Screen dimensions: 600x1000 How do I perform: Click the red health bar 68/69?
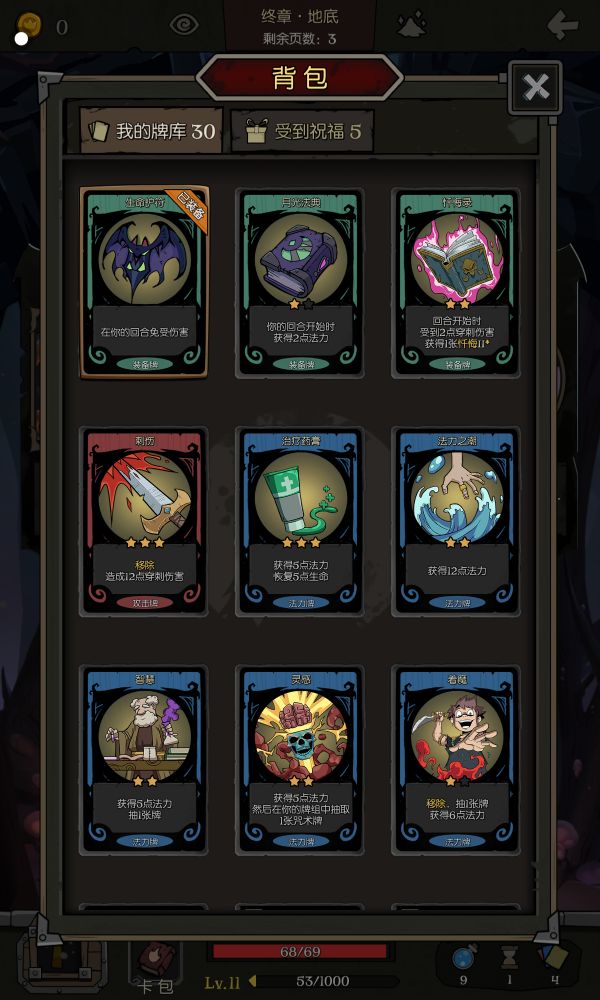tap(300, 952)
